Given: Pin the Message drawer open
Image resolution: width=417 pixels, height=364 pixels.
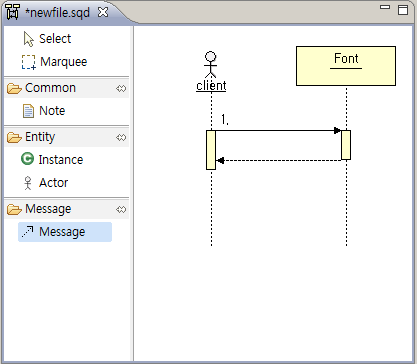Looking at the screenshot, I should [121, 209].
